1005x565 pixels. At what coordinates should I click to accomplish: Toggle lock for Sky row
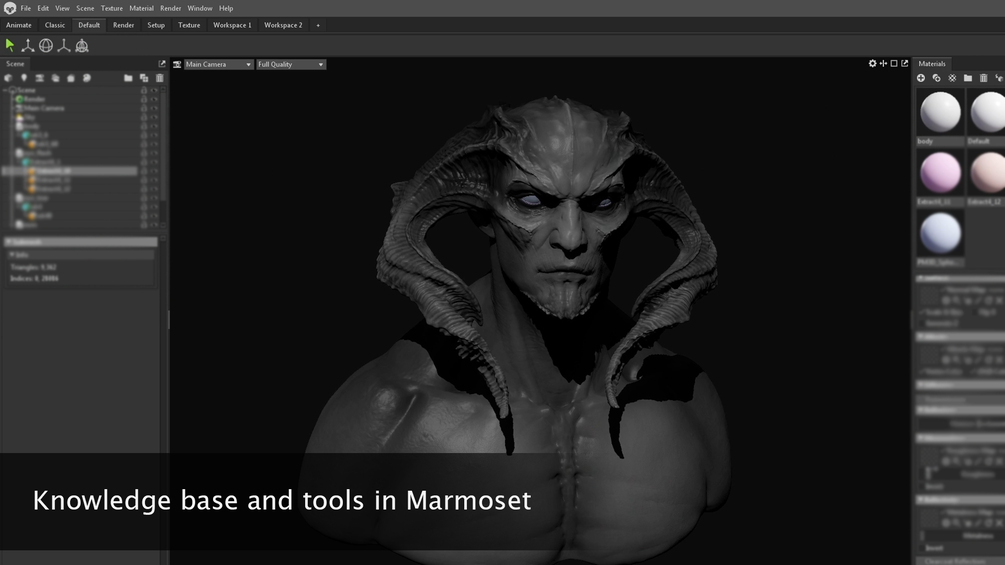[144, 117]
